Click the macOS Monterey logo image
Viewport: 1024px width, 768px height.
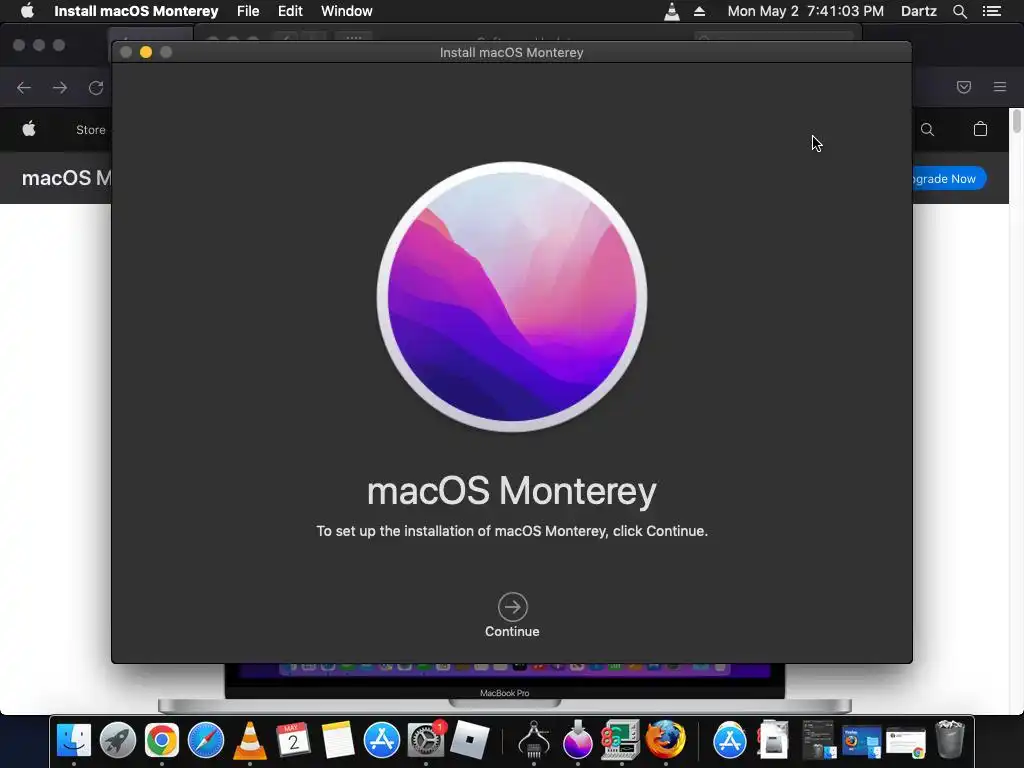(x=512, y=297)
